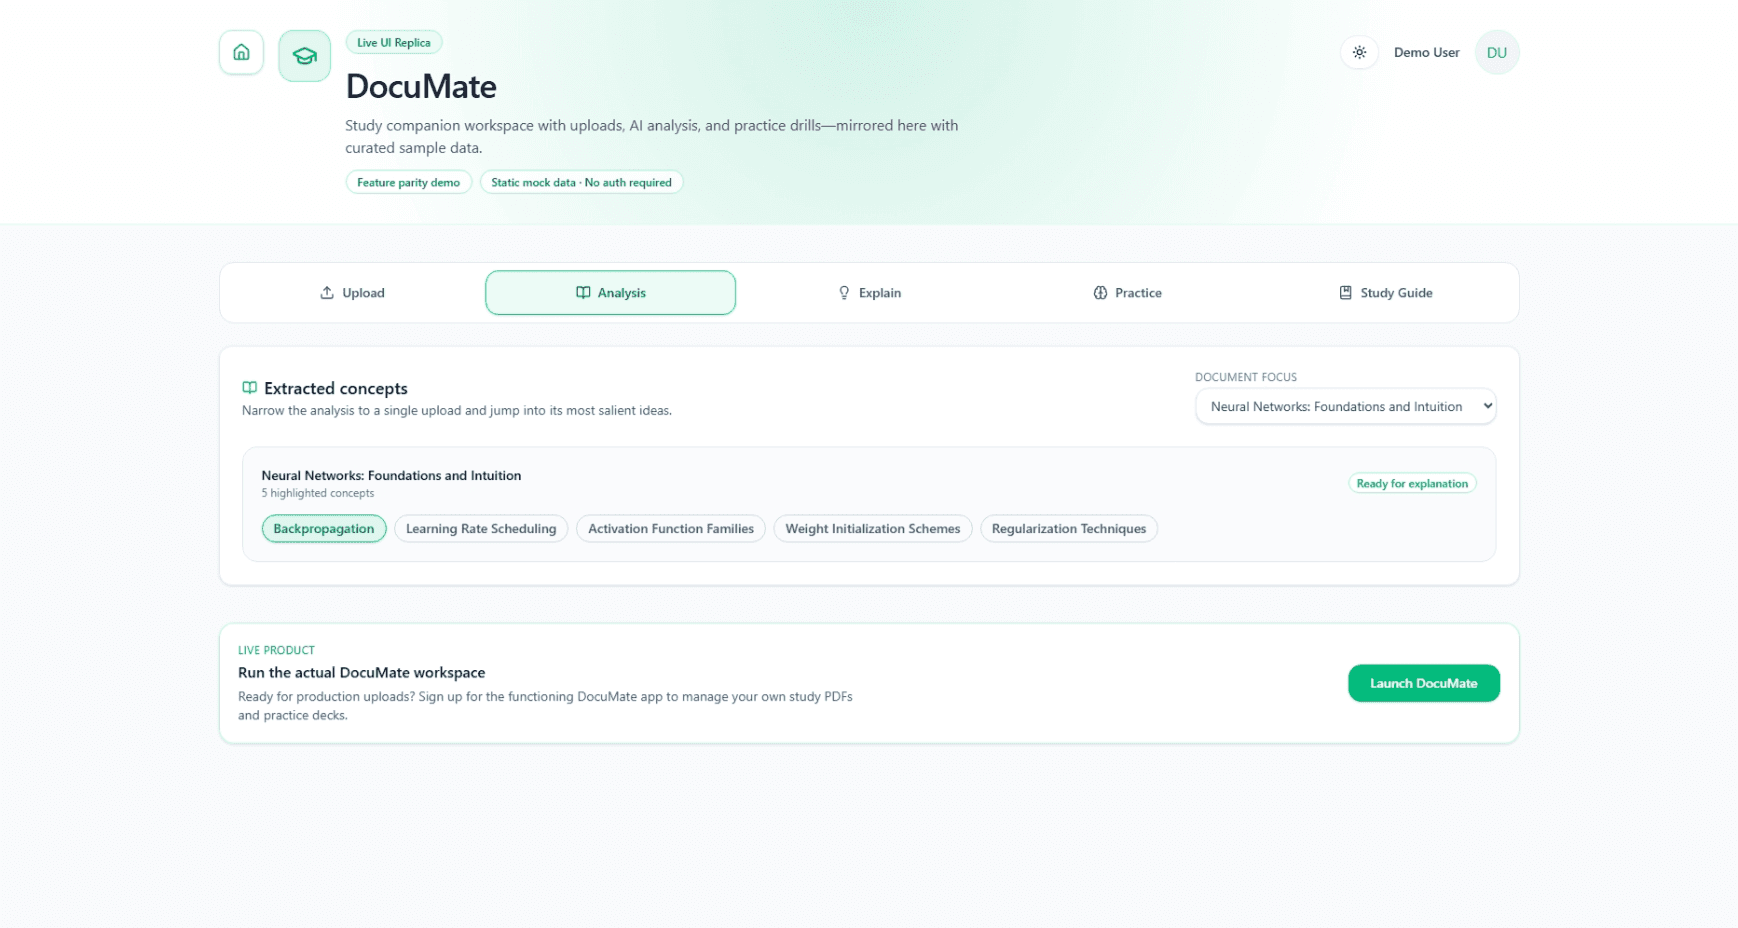Screen dimensions: 1738x928
Task: Toggle the Backpropagation concept chip
Action: click(x=323, y=528)
